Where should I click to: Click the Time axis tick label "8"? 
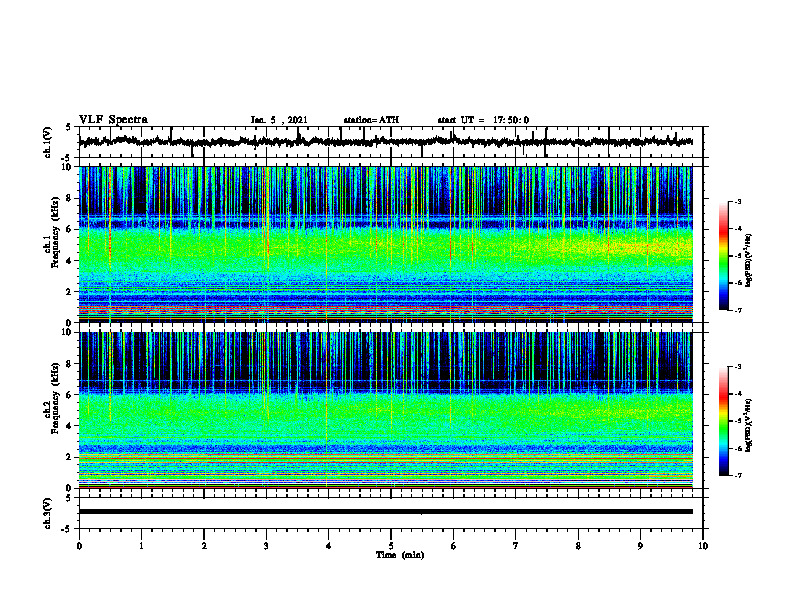(578, 546)
